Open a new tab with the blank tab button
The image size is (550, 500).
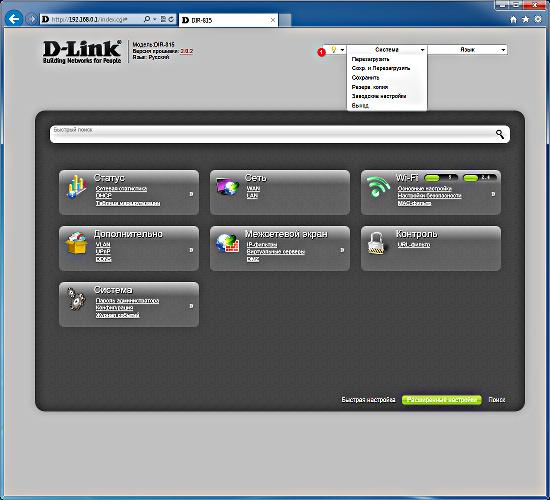coord(285,20)
